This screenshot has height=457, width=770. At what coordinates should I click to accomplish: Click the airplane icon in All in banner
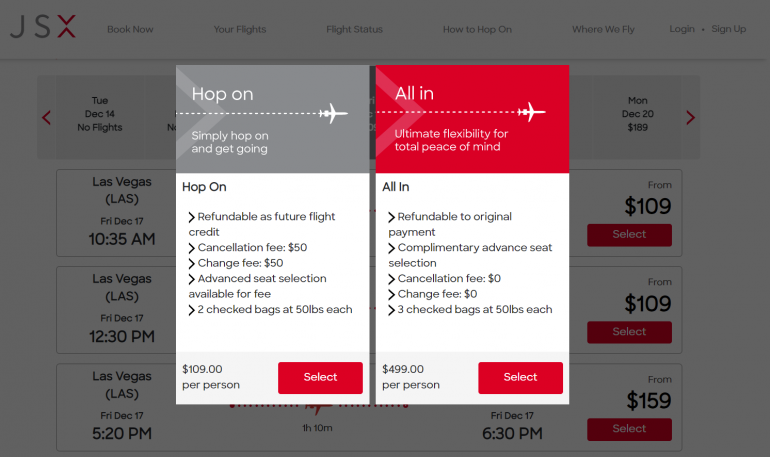pyautogui.click(x=532, y=111)
